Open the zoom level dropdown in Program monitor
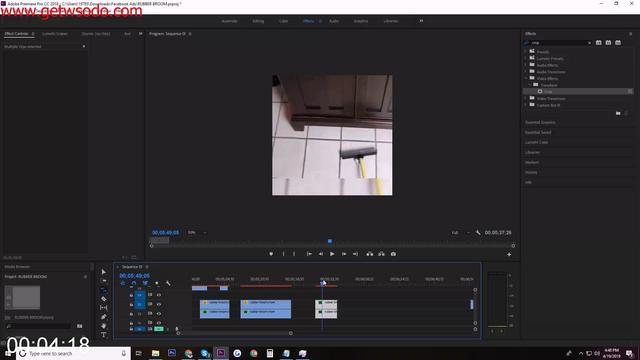The image size is (640, 360). [x=196, y=233]
